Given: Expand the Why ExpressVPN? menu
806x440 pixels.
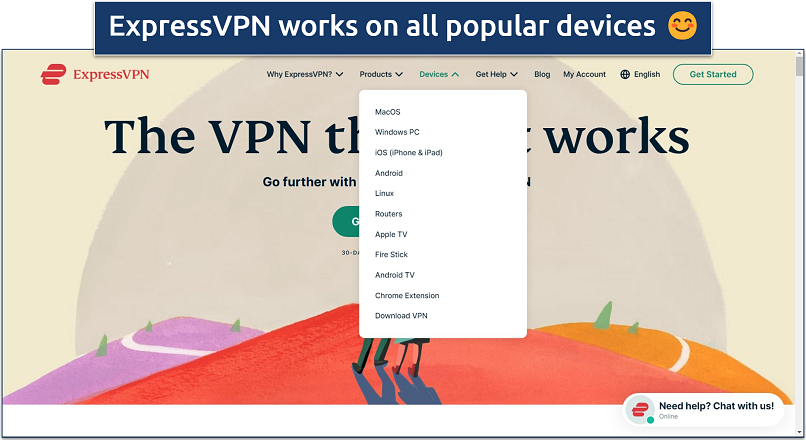Looking at the screenshot, I should point(305,75).
